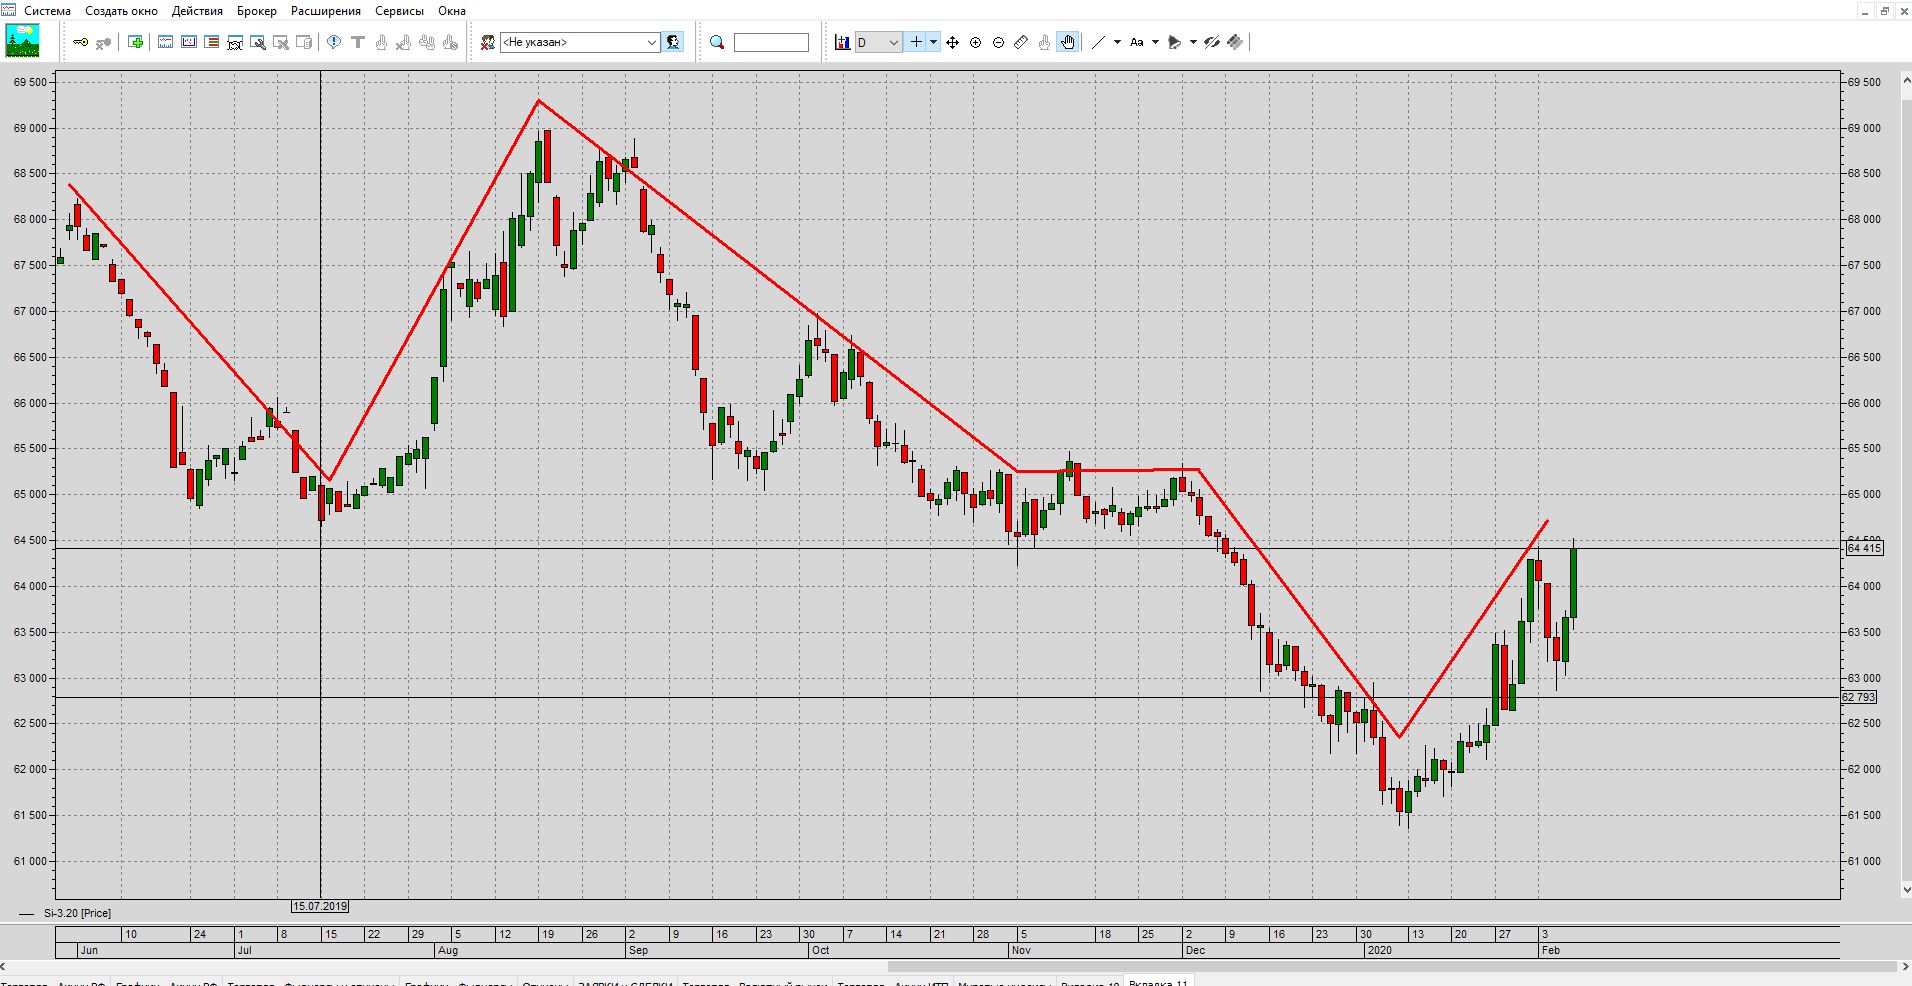Screen dimensions: 1912x986
Task: Select the crosshair plus cursor tool
Action: click(x=916, y=42)
